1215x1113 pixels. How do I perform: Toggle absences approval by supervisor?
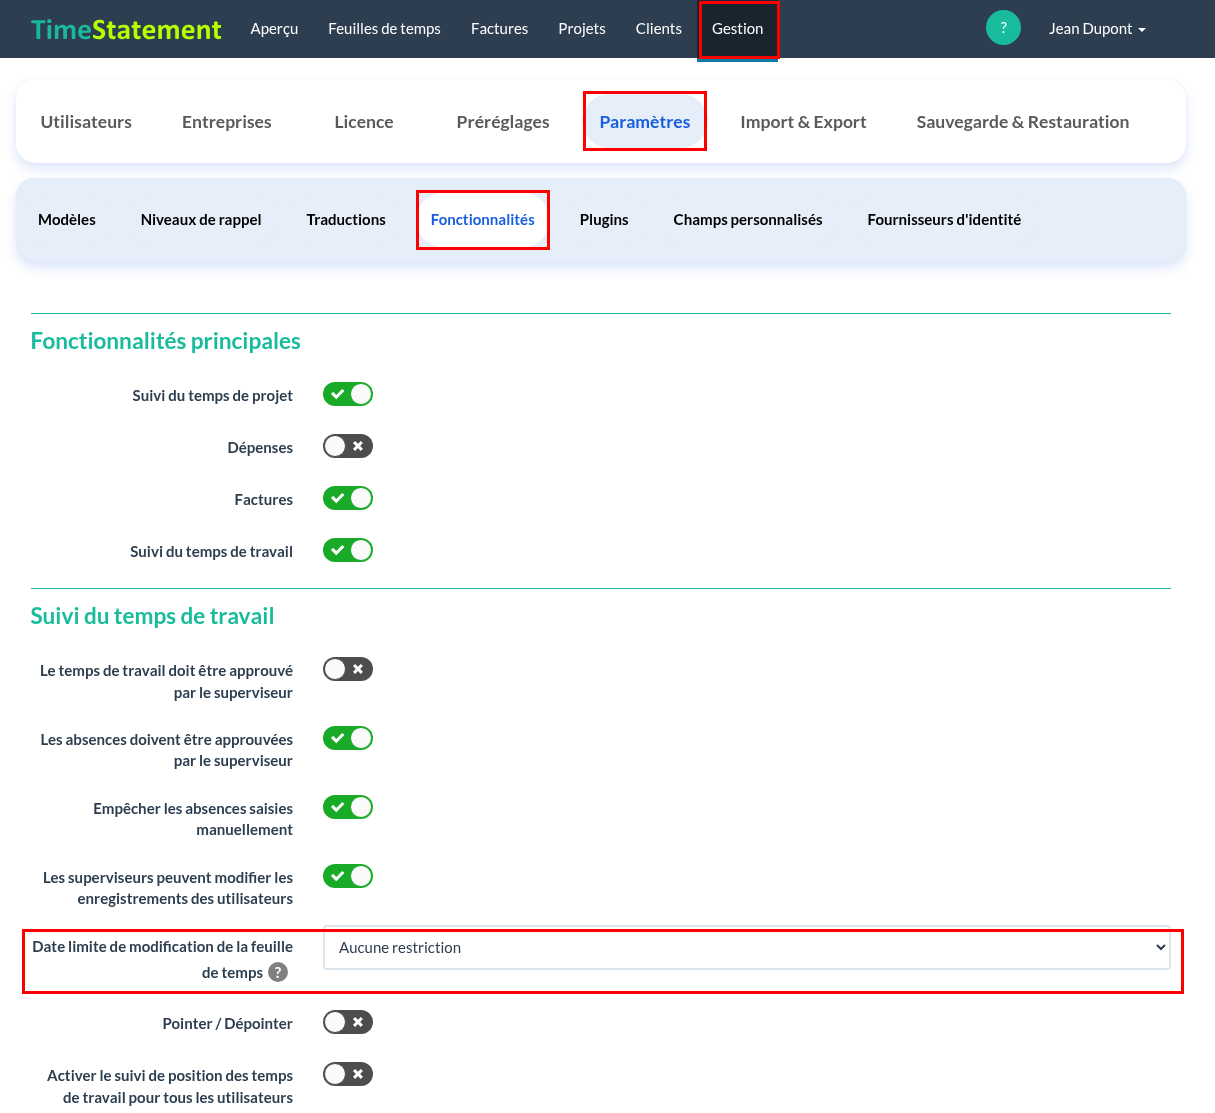348,738
